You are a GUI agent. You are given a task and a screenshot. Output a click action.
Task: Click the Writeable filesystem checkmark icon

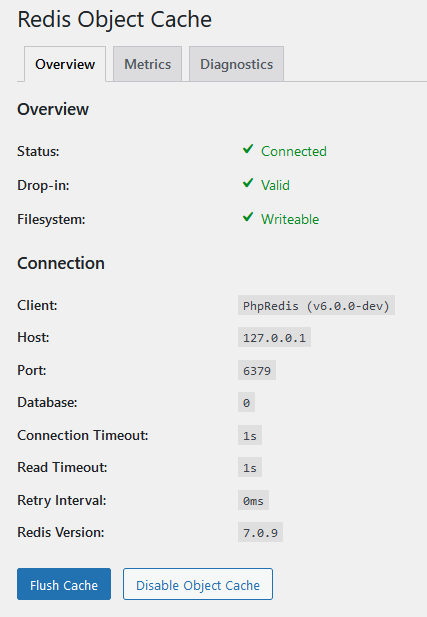click(x=248, y=217)
